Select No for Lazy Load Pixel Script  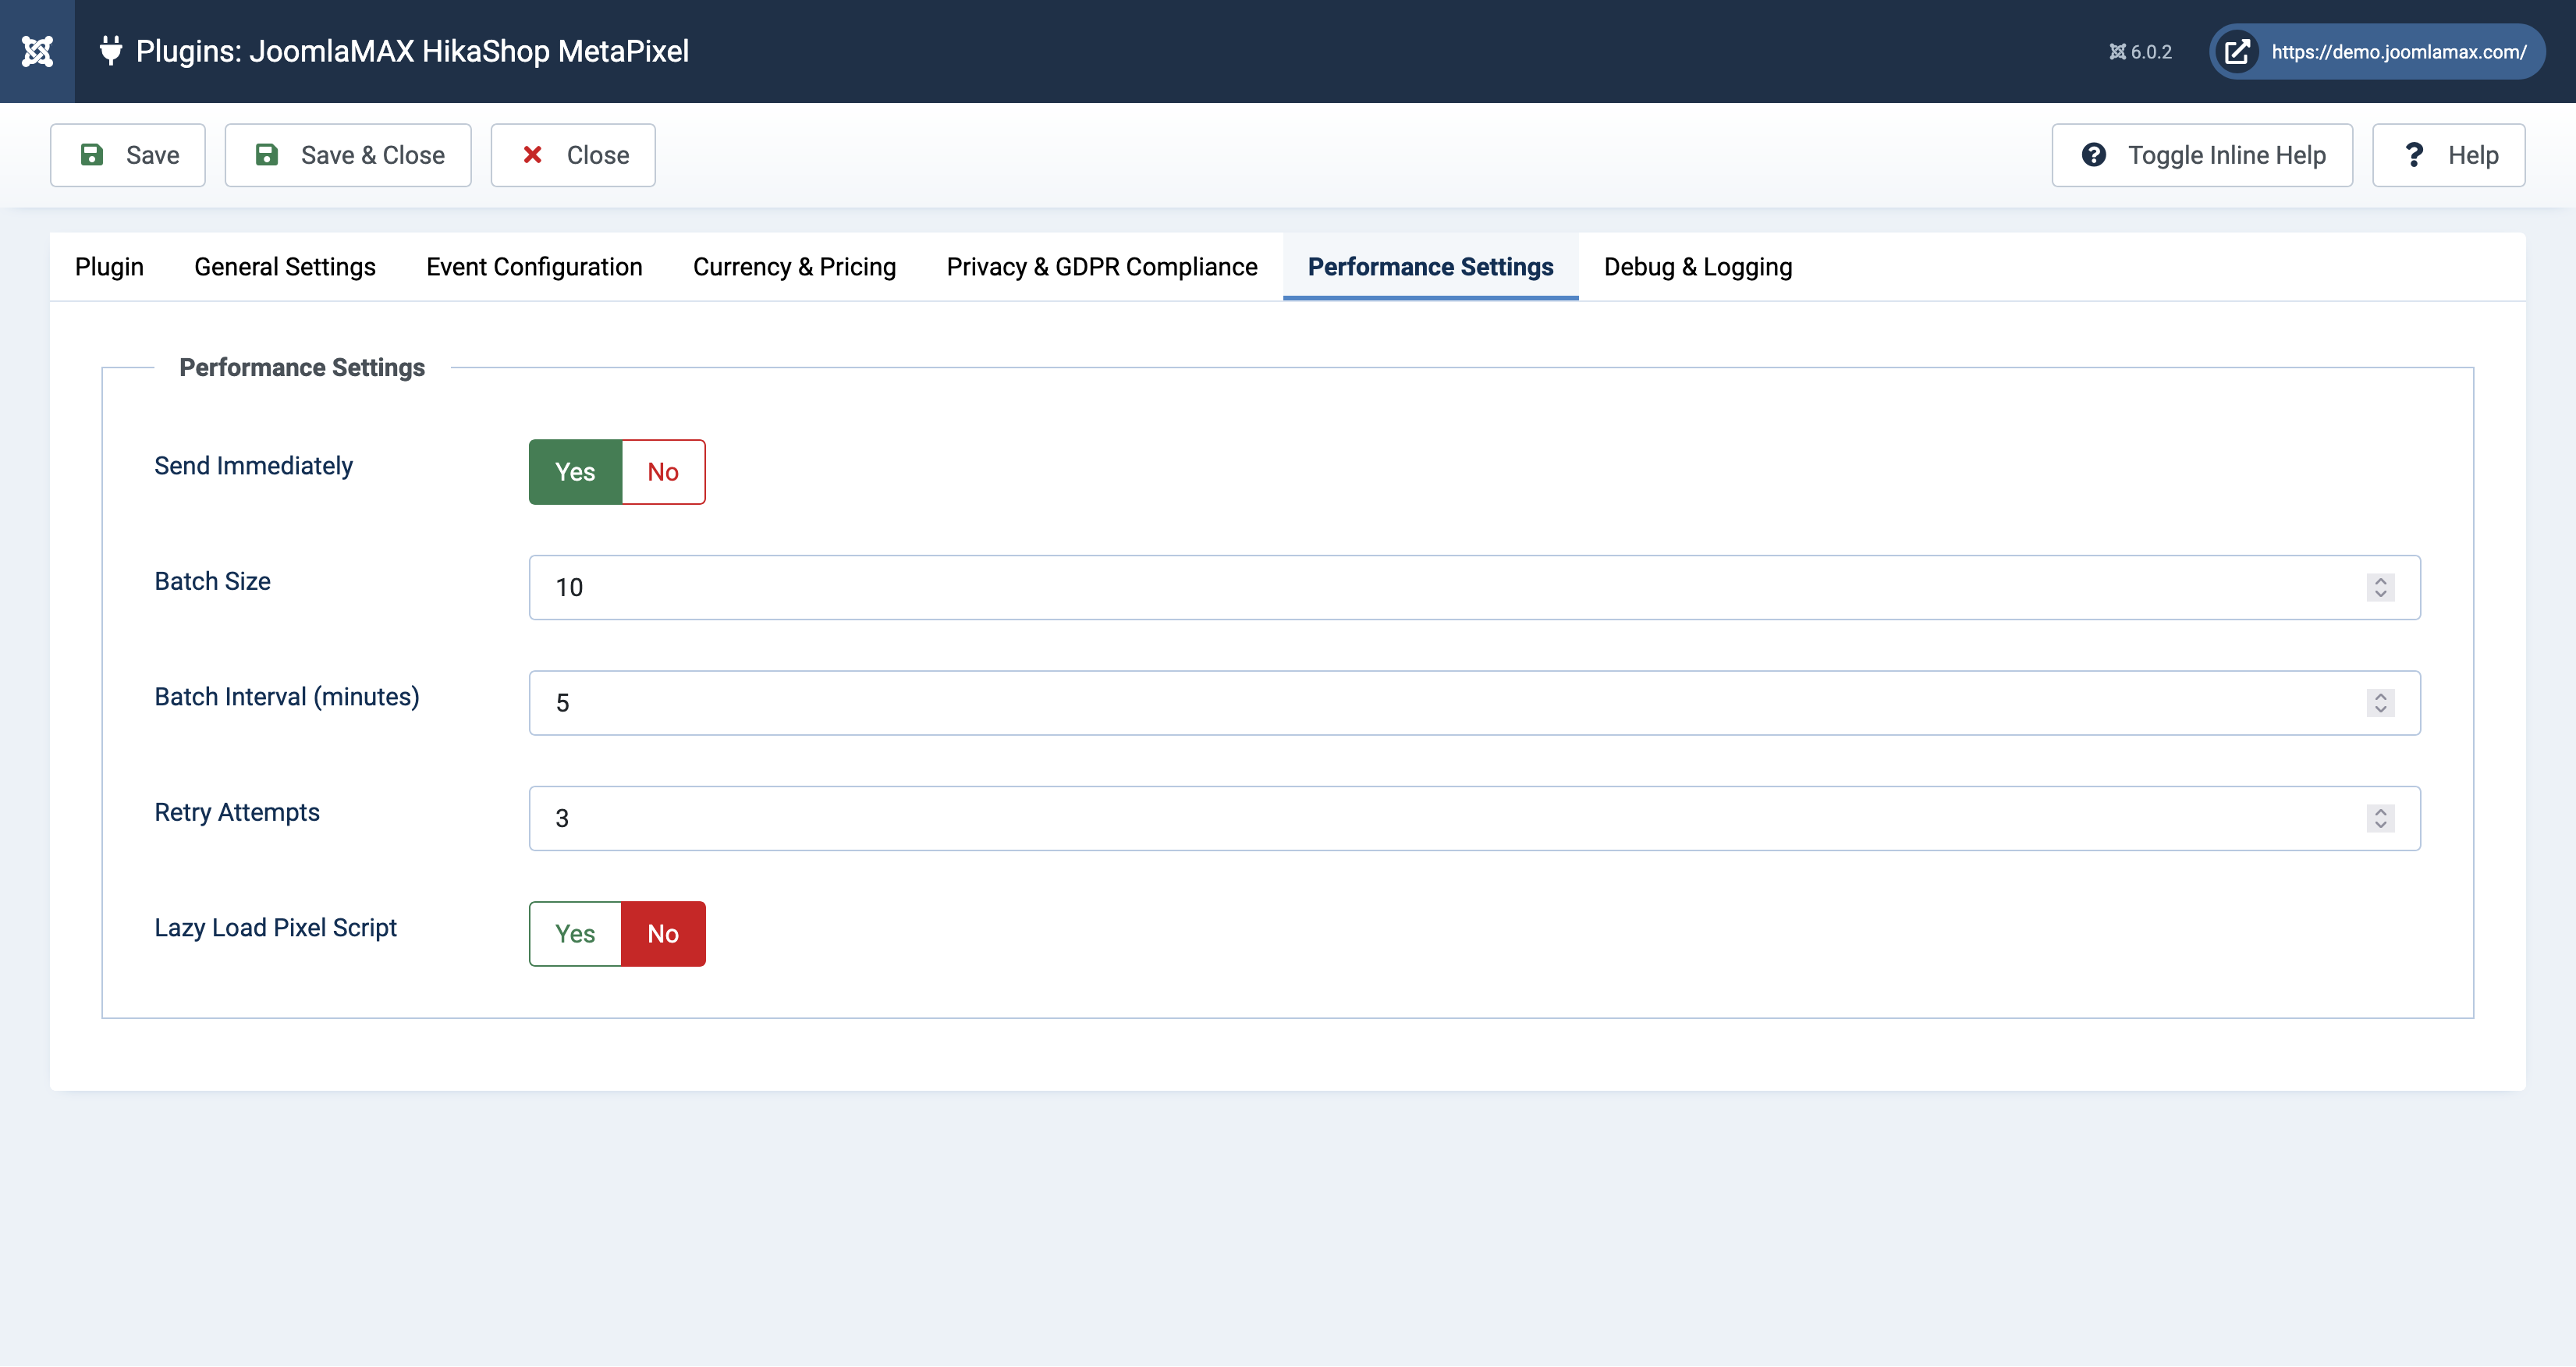pyautogui.click(x=662, y=934)
